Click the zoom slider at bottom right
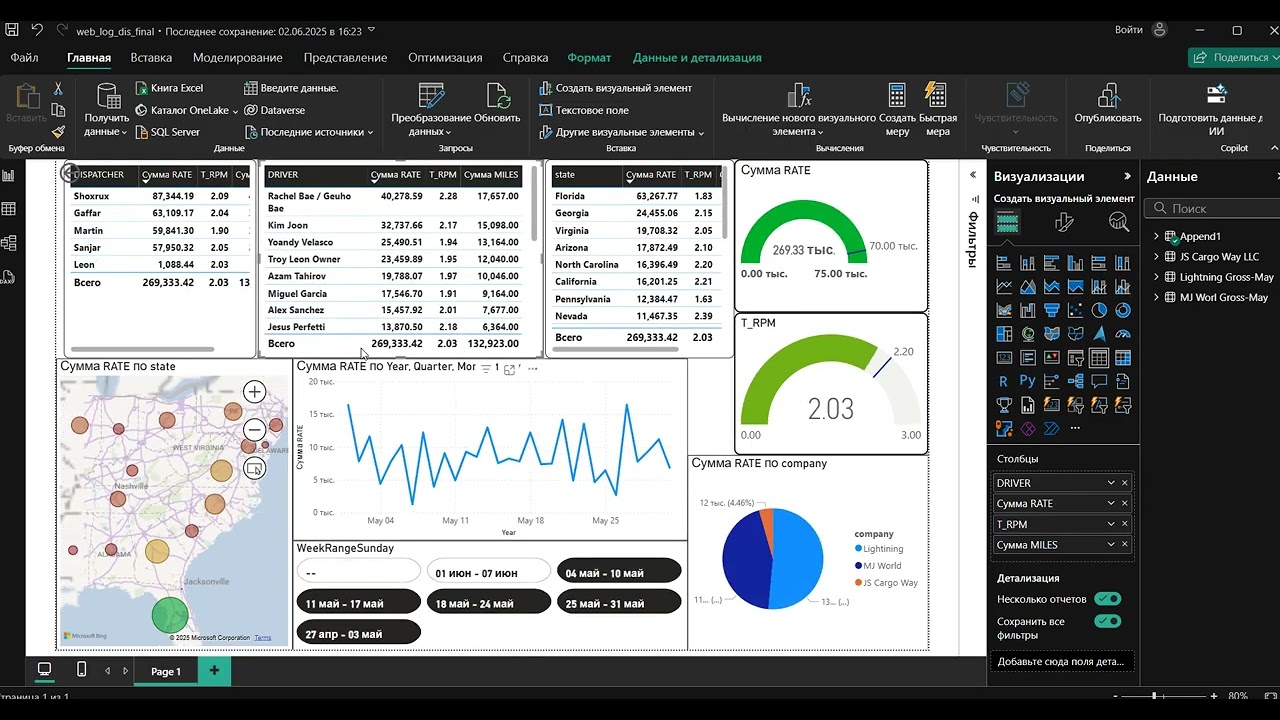This screenshot has width=1280, height=720. point(1154,695)
